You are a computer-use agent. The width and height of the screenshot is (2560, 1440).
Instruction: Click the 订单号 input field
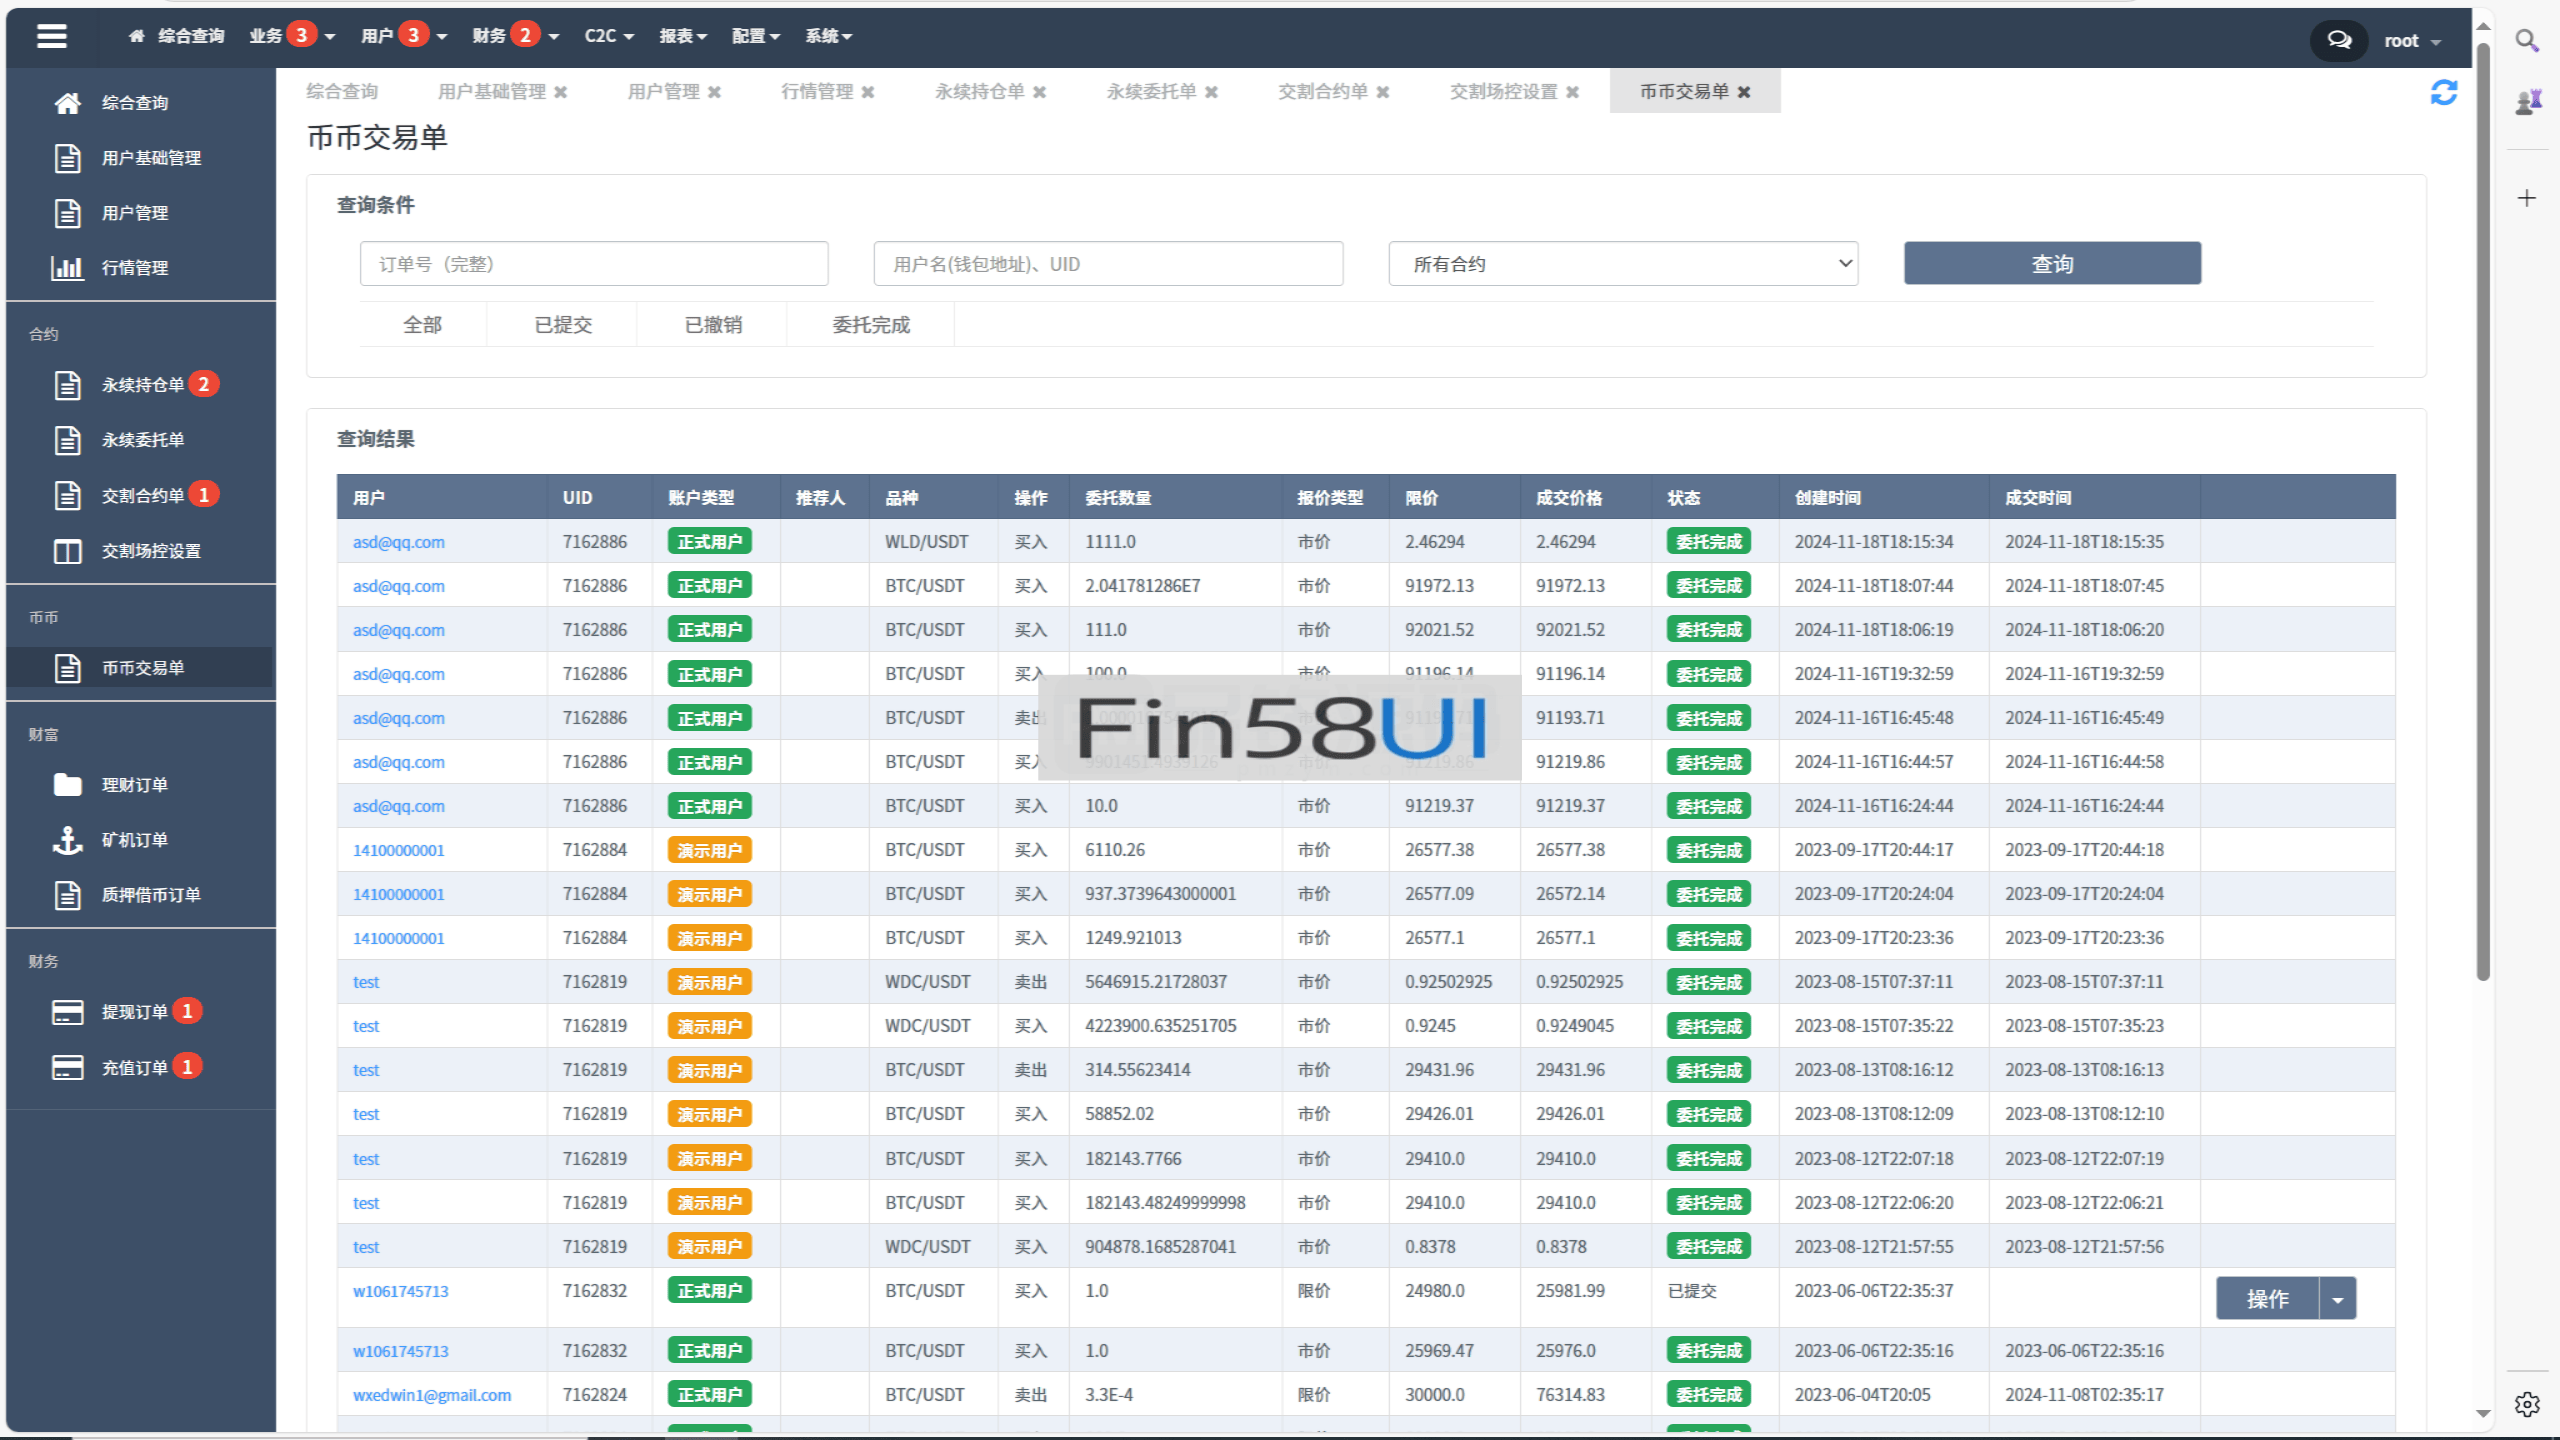coord(594,264)
